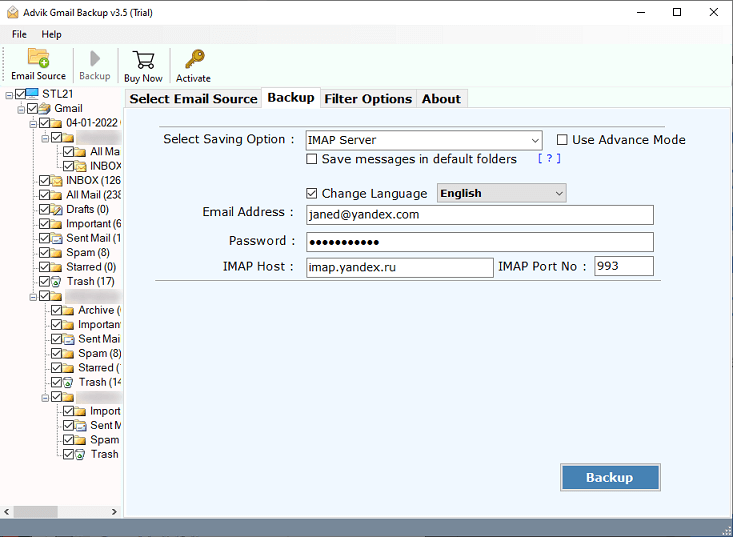Click the IMAP Host input field
Viewport: 733px width, 537px height.
[x=400, y=267]
